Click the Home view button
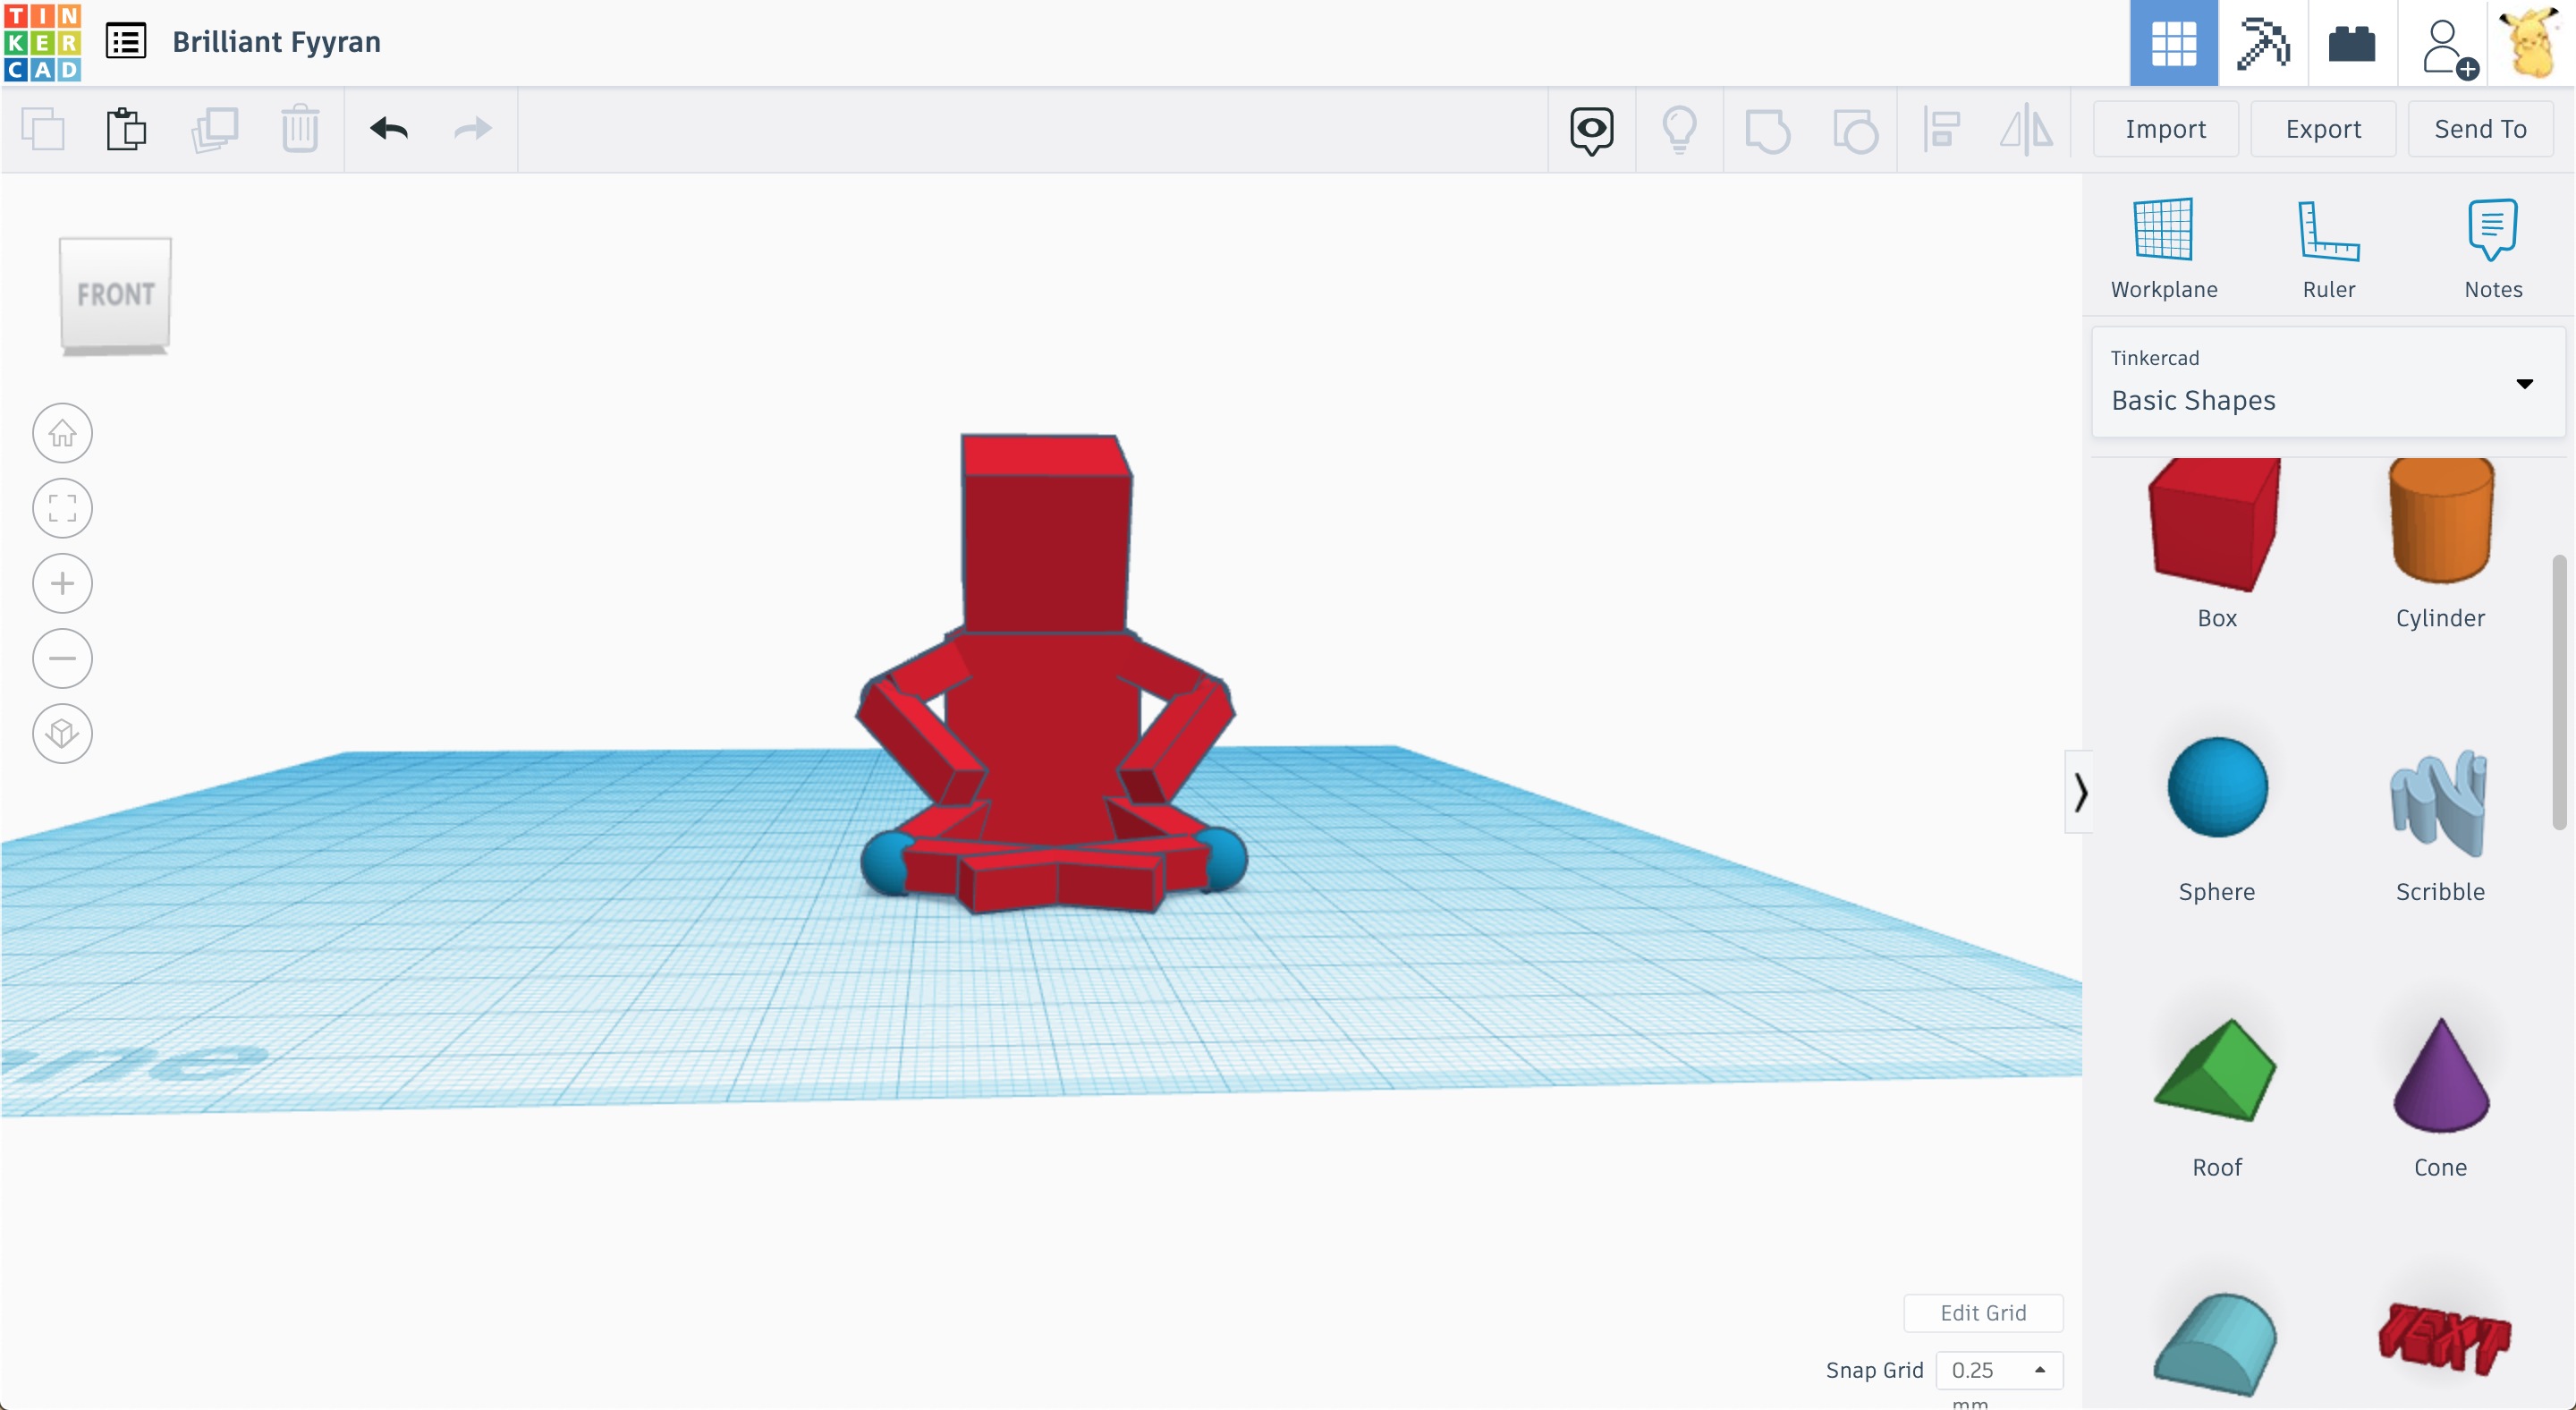This screenshot has height=1410, width=2576. 62,433
